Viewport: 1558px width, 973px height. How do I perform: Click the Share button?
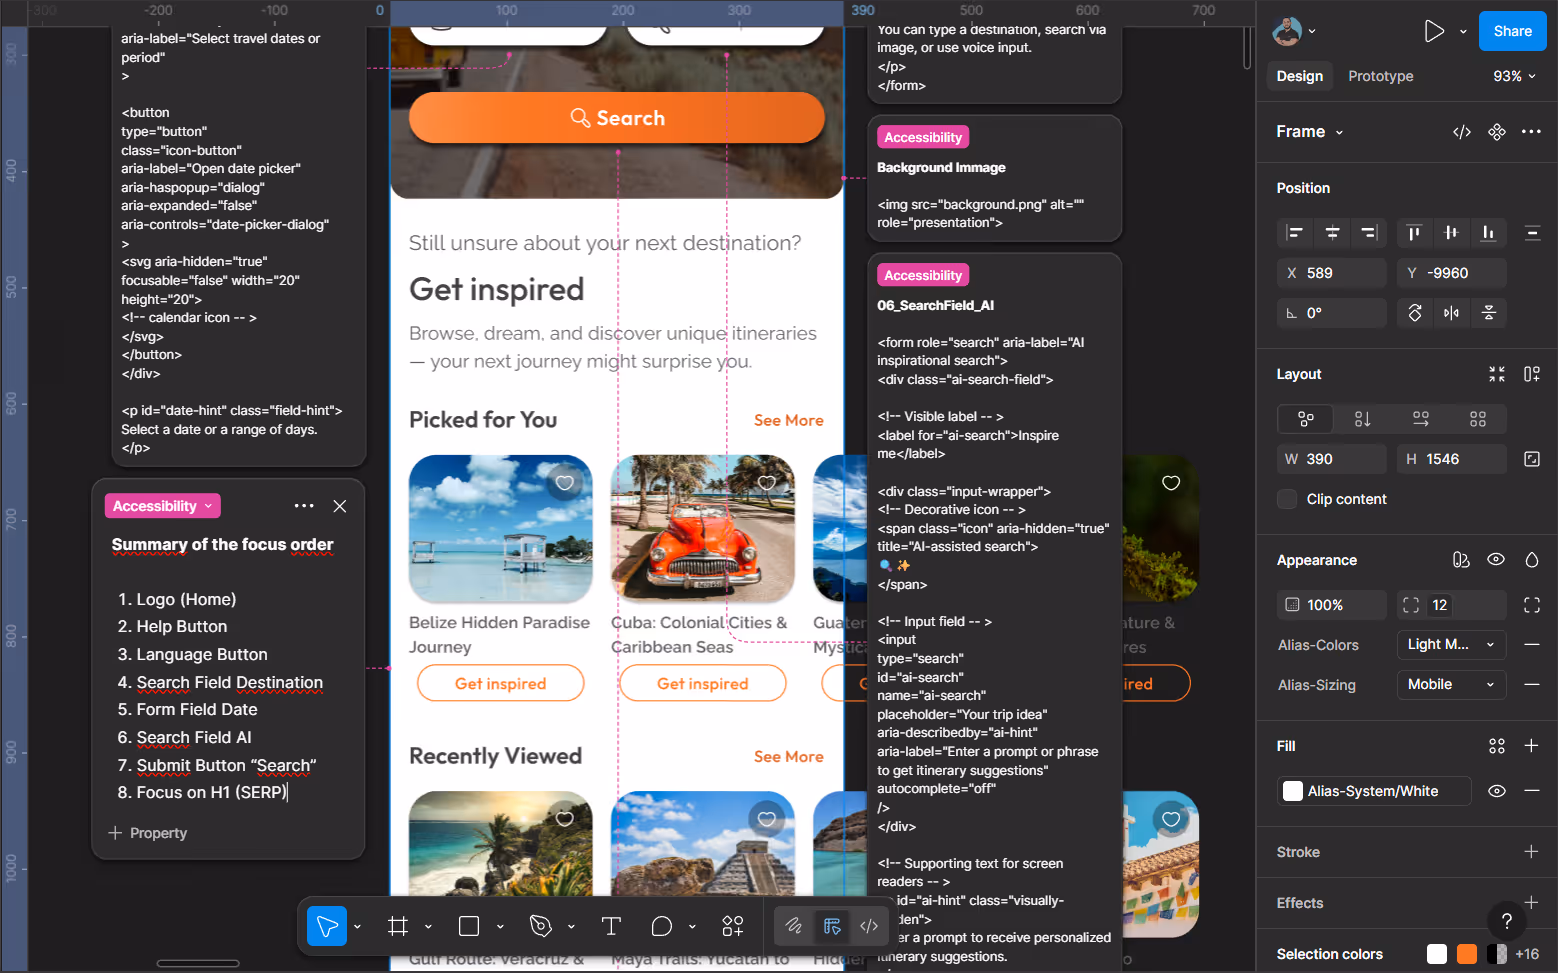click(x=1512, y=31)
